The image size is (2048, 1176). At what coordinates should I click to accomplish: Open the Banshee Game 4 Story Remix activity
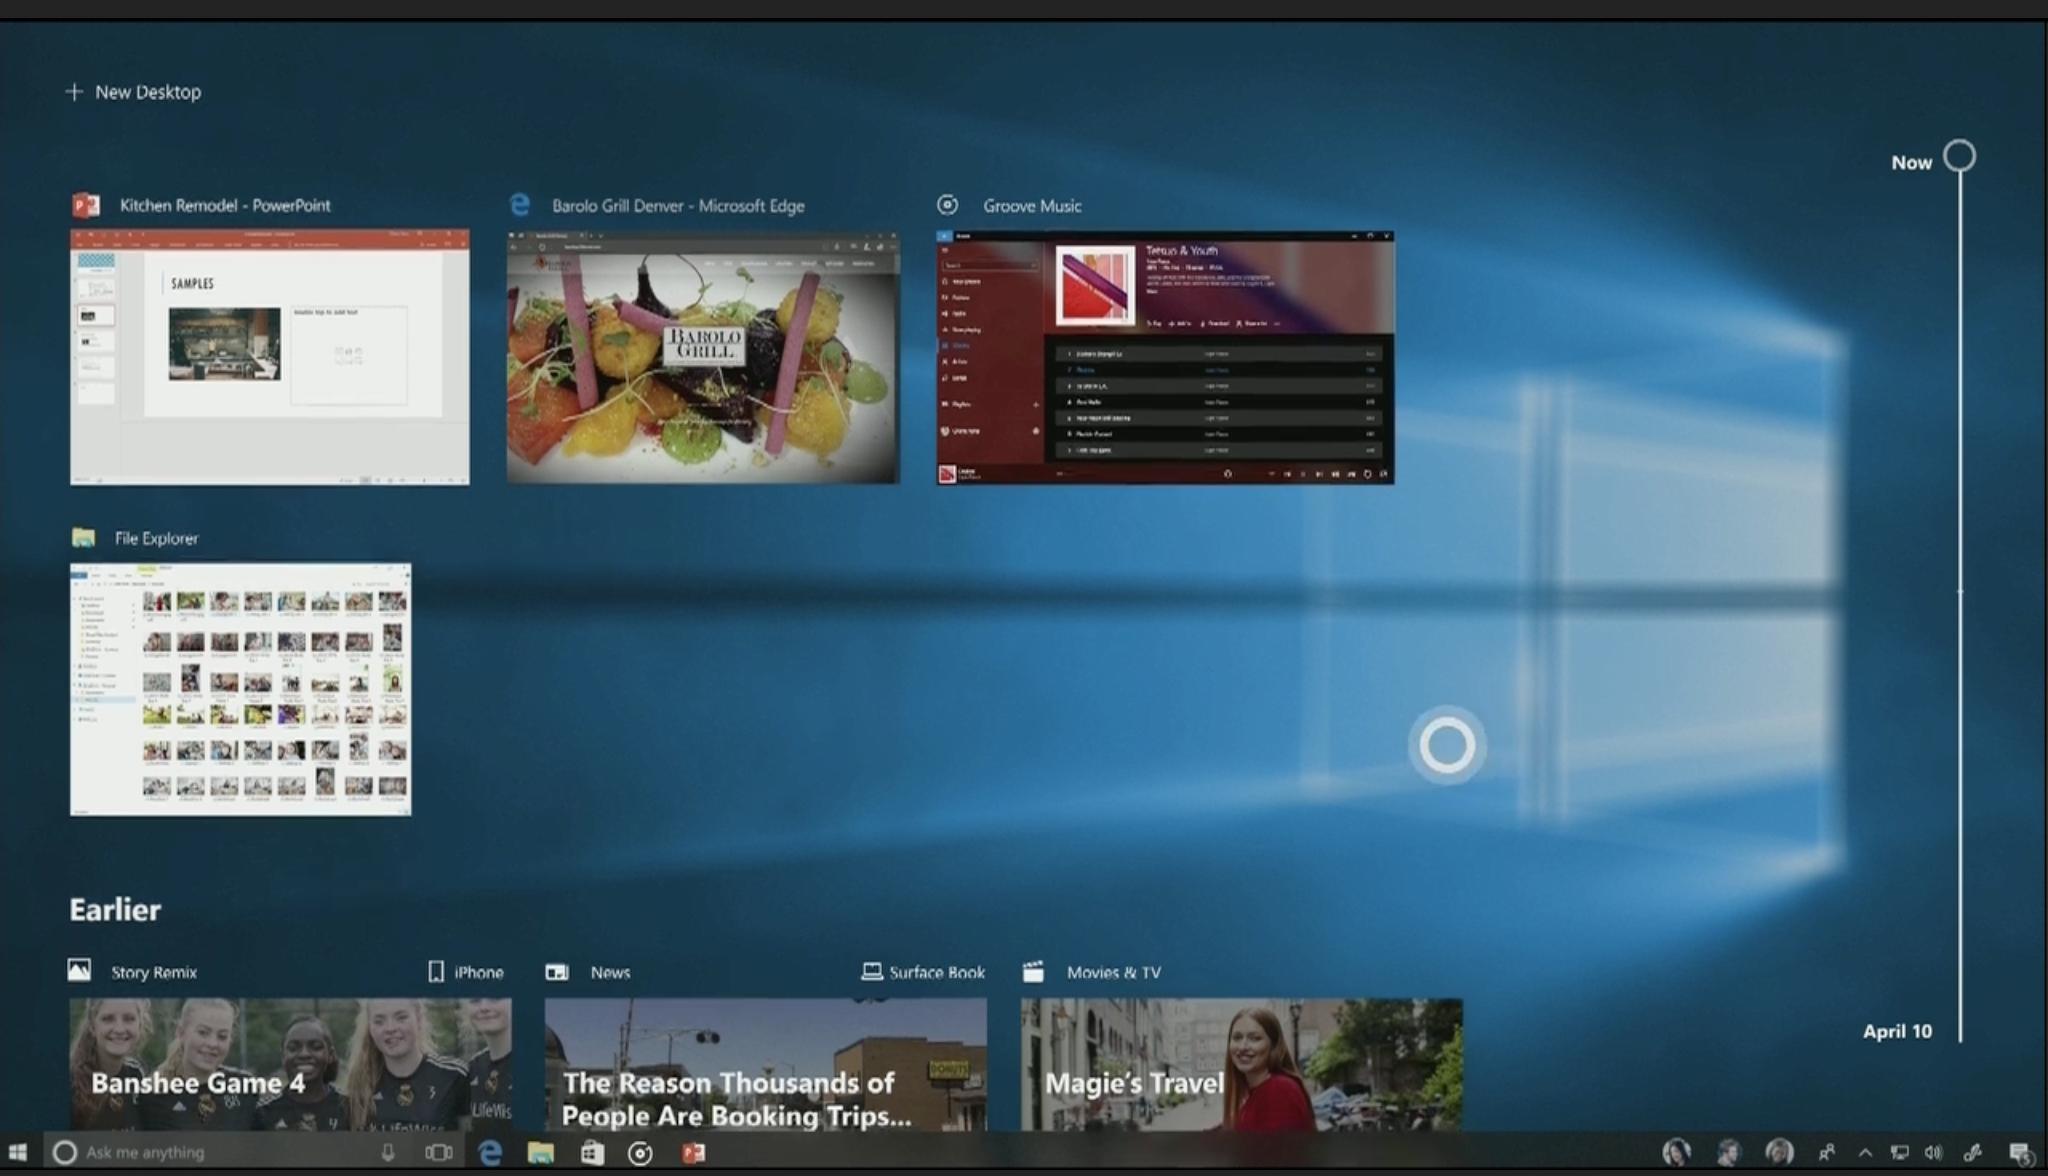click(x=290, y=1064)
